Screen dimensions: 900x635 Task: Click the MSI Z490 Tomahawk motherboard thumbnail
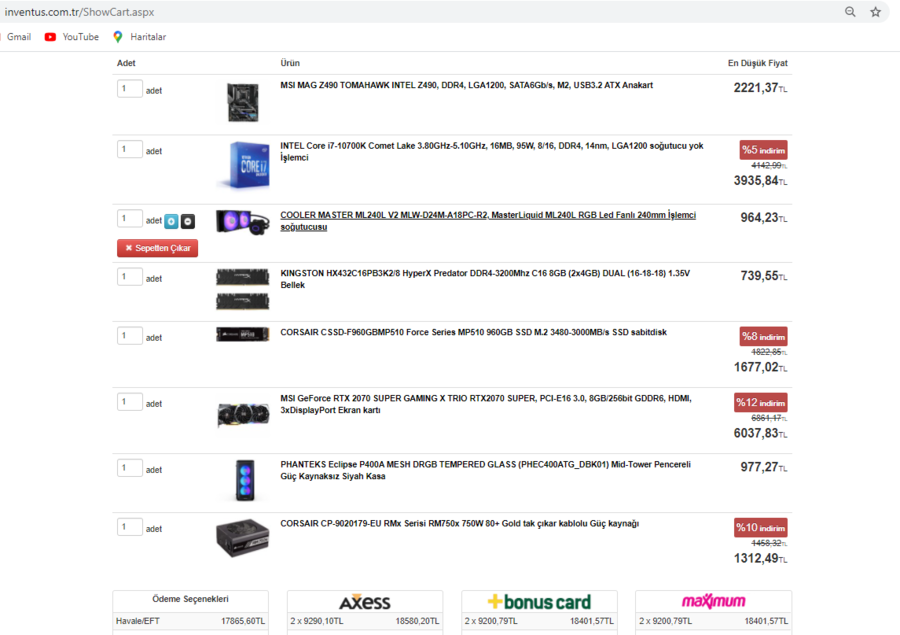(x=243, y=102)
